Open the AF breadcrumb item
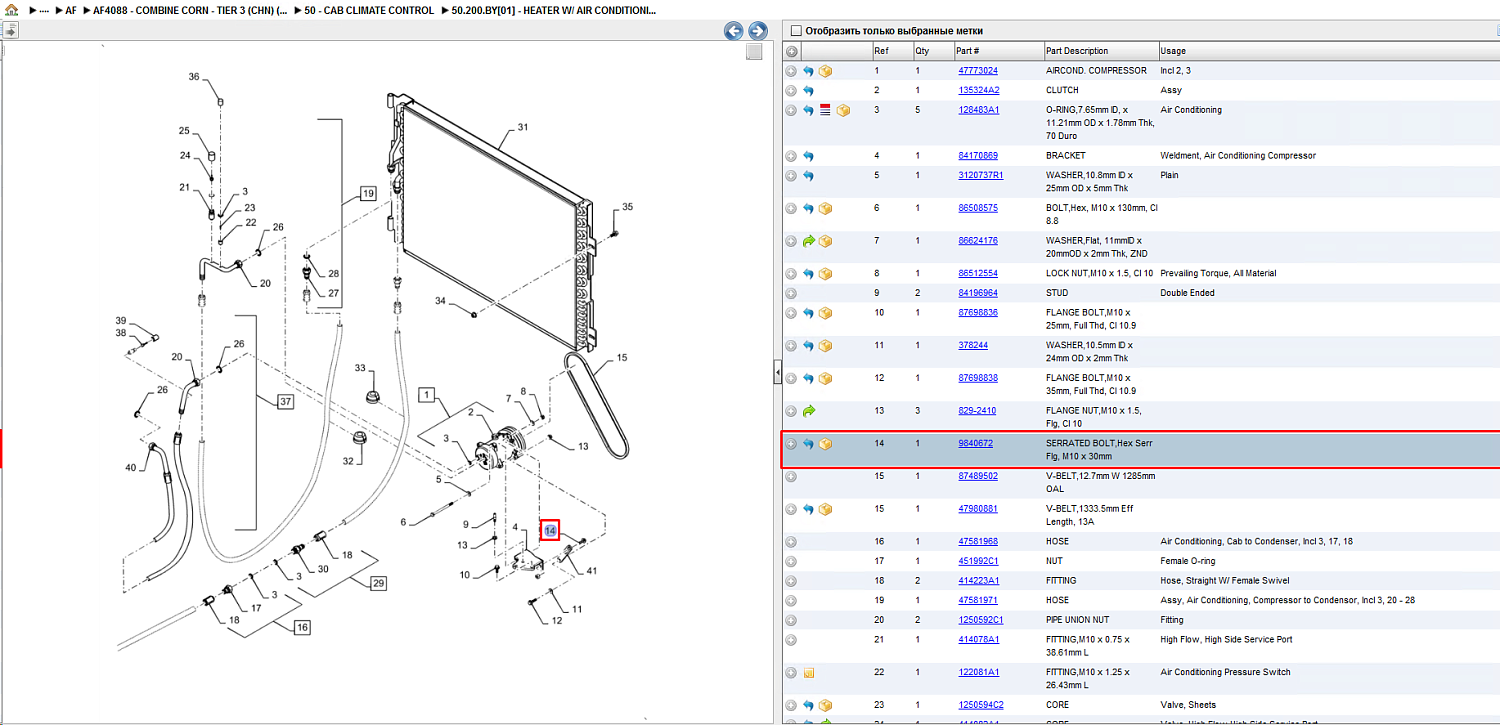 70,10
